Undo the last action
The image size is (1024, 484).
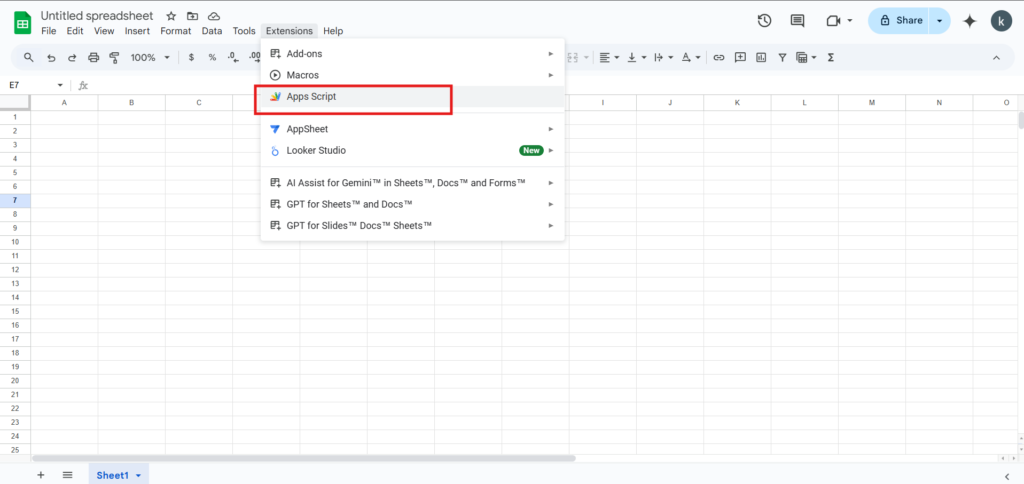pos(51,57)
